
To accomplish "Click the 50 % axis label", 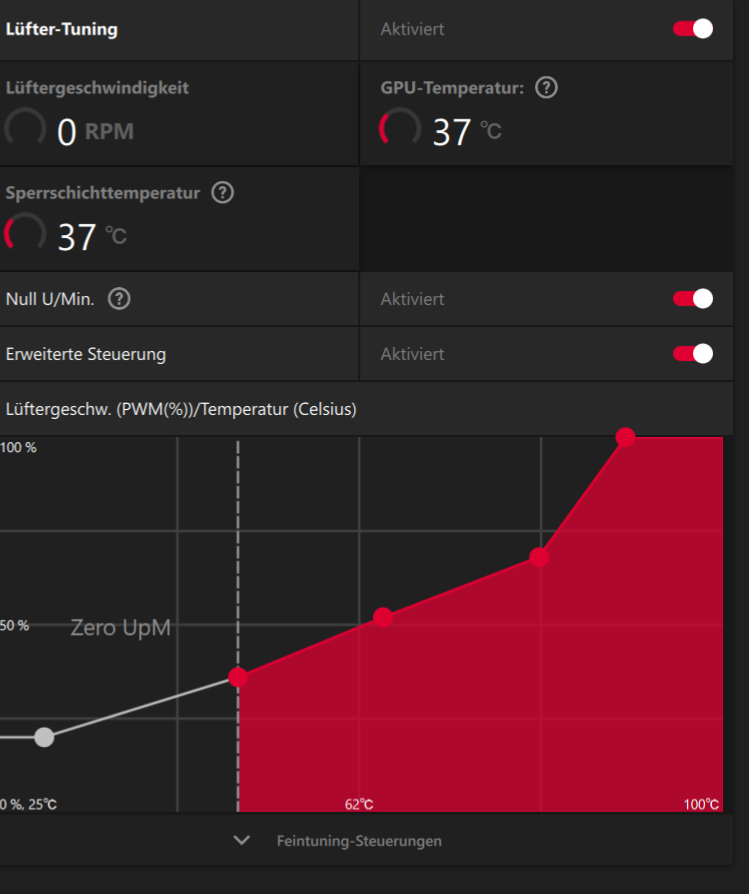I will [15, 625].
